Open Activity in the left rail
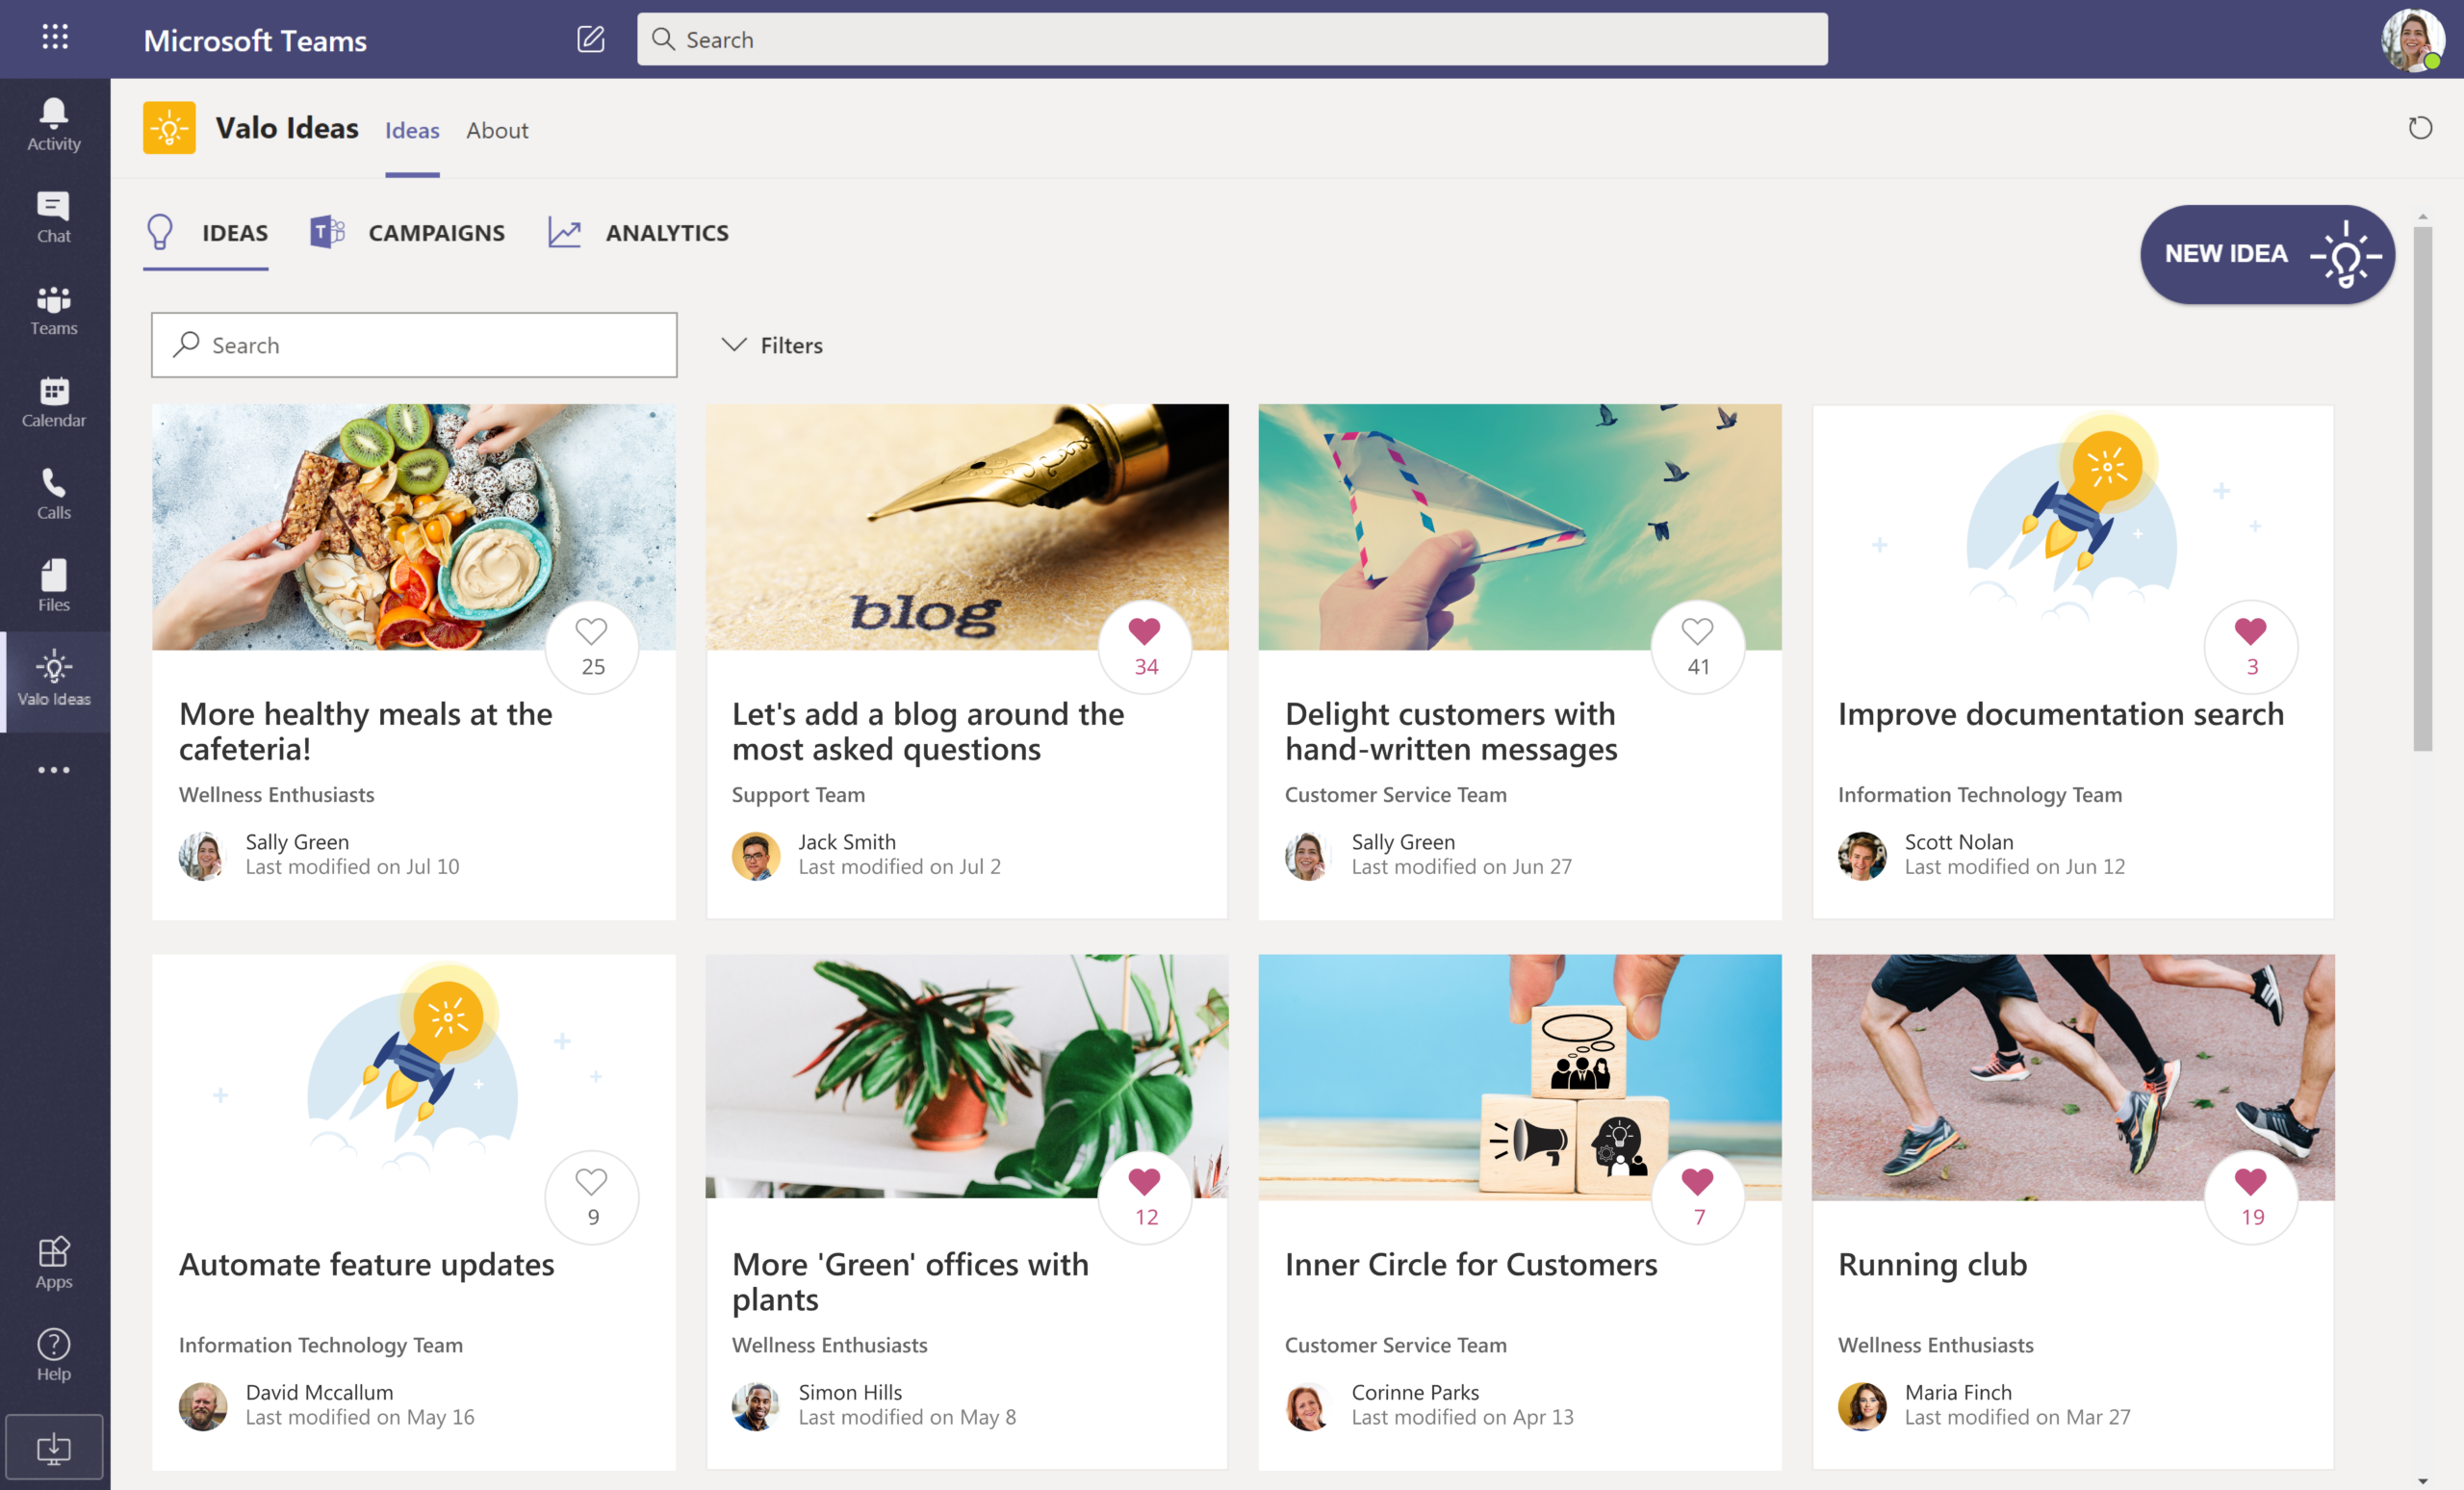2464x1490 pixels. [54, 125]
